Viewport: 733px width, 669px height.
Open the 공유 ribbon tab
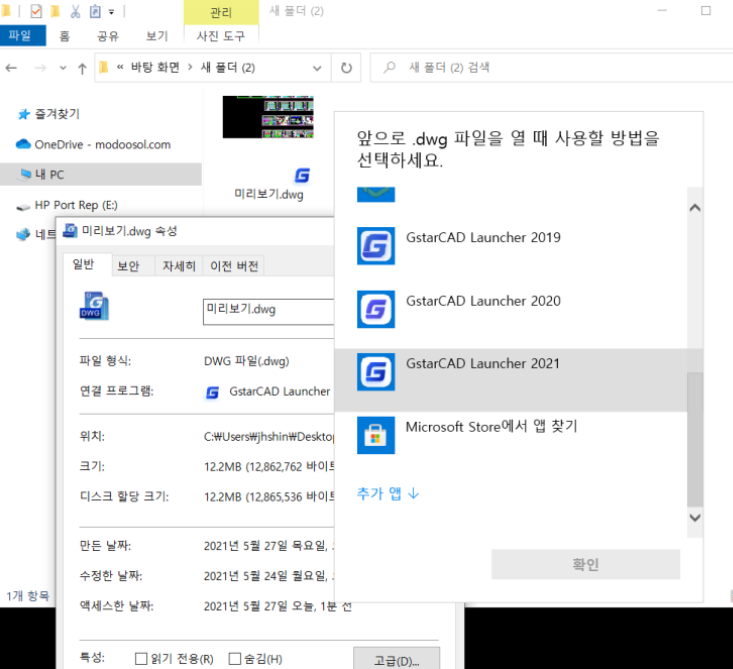click(108, 36)
